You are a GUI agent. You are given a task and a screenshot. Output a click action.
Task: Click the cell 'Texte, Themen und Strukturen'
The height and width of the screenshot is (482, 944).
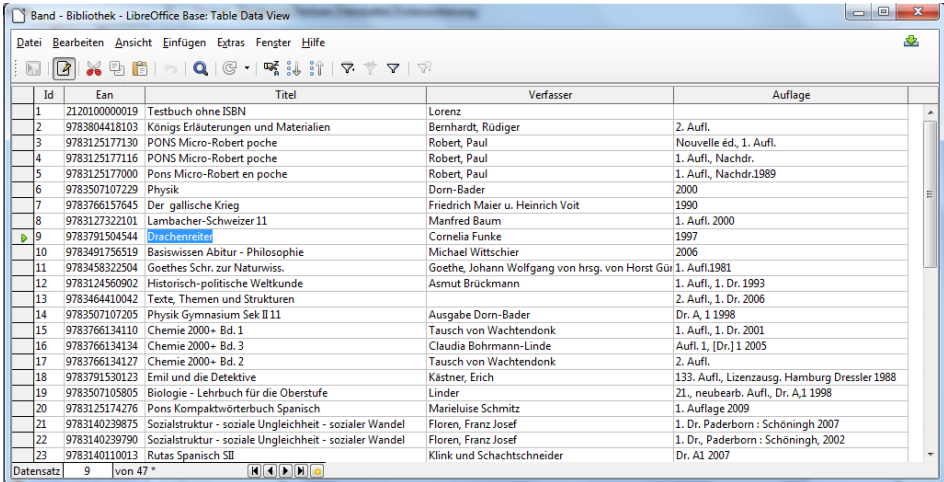click(286, 299)
